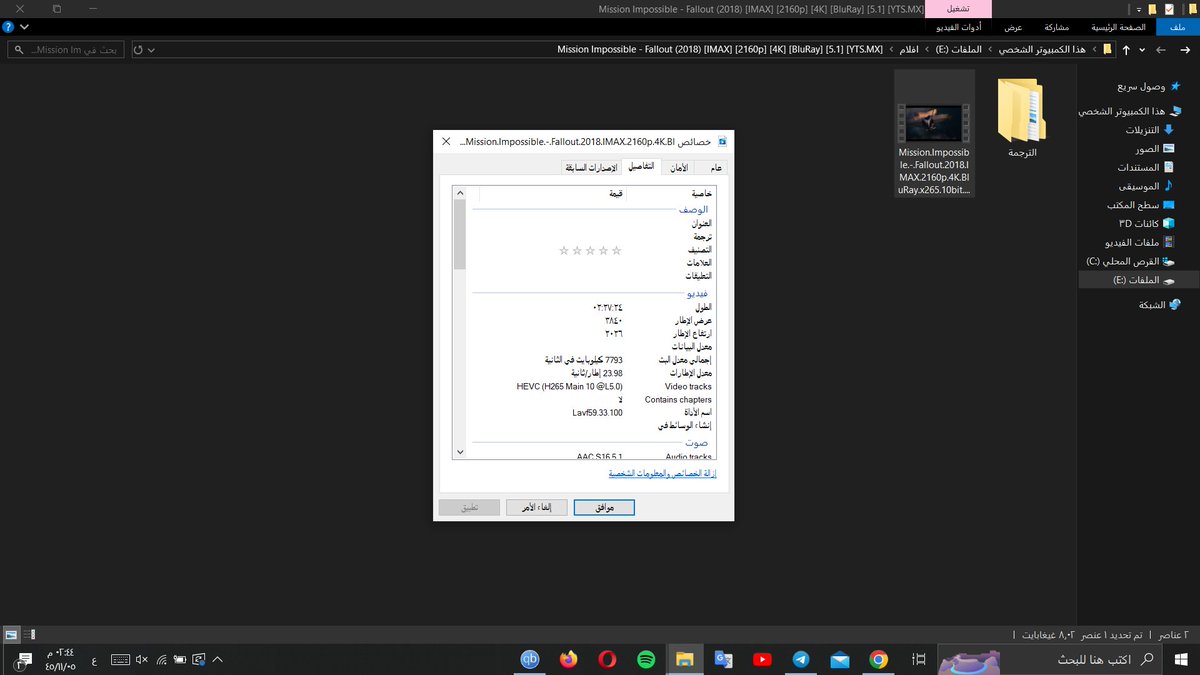The width and height of the screenshot is (1200, 675).
Task: Open the View ribbon tab
Action: (1013, 27)
